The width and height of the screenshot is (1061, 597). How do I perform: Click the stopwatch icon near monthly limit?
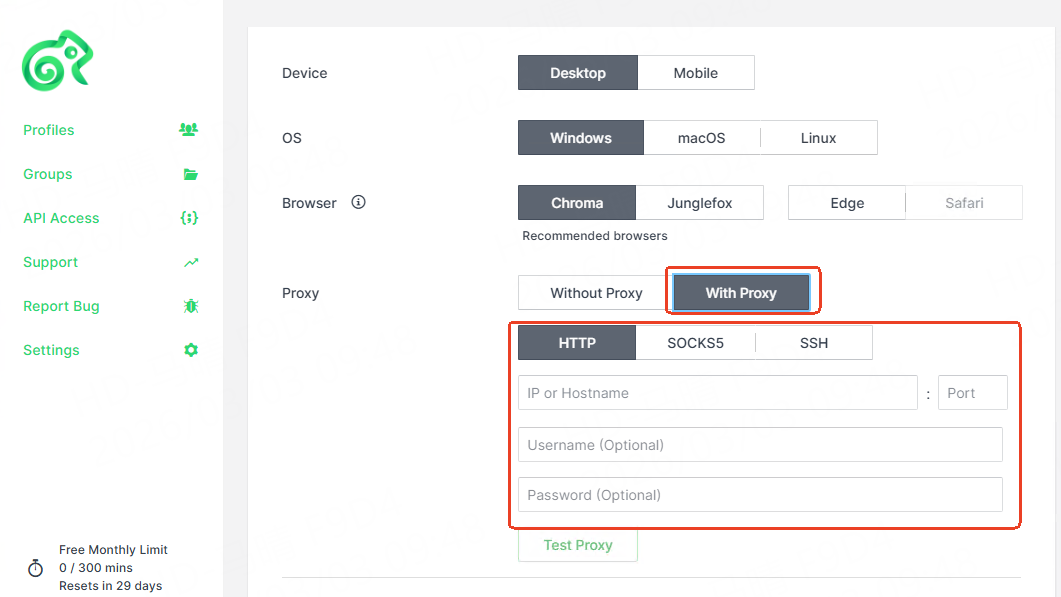pyautogui.click(x=35, y=568)
